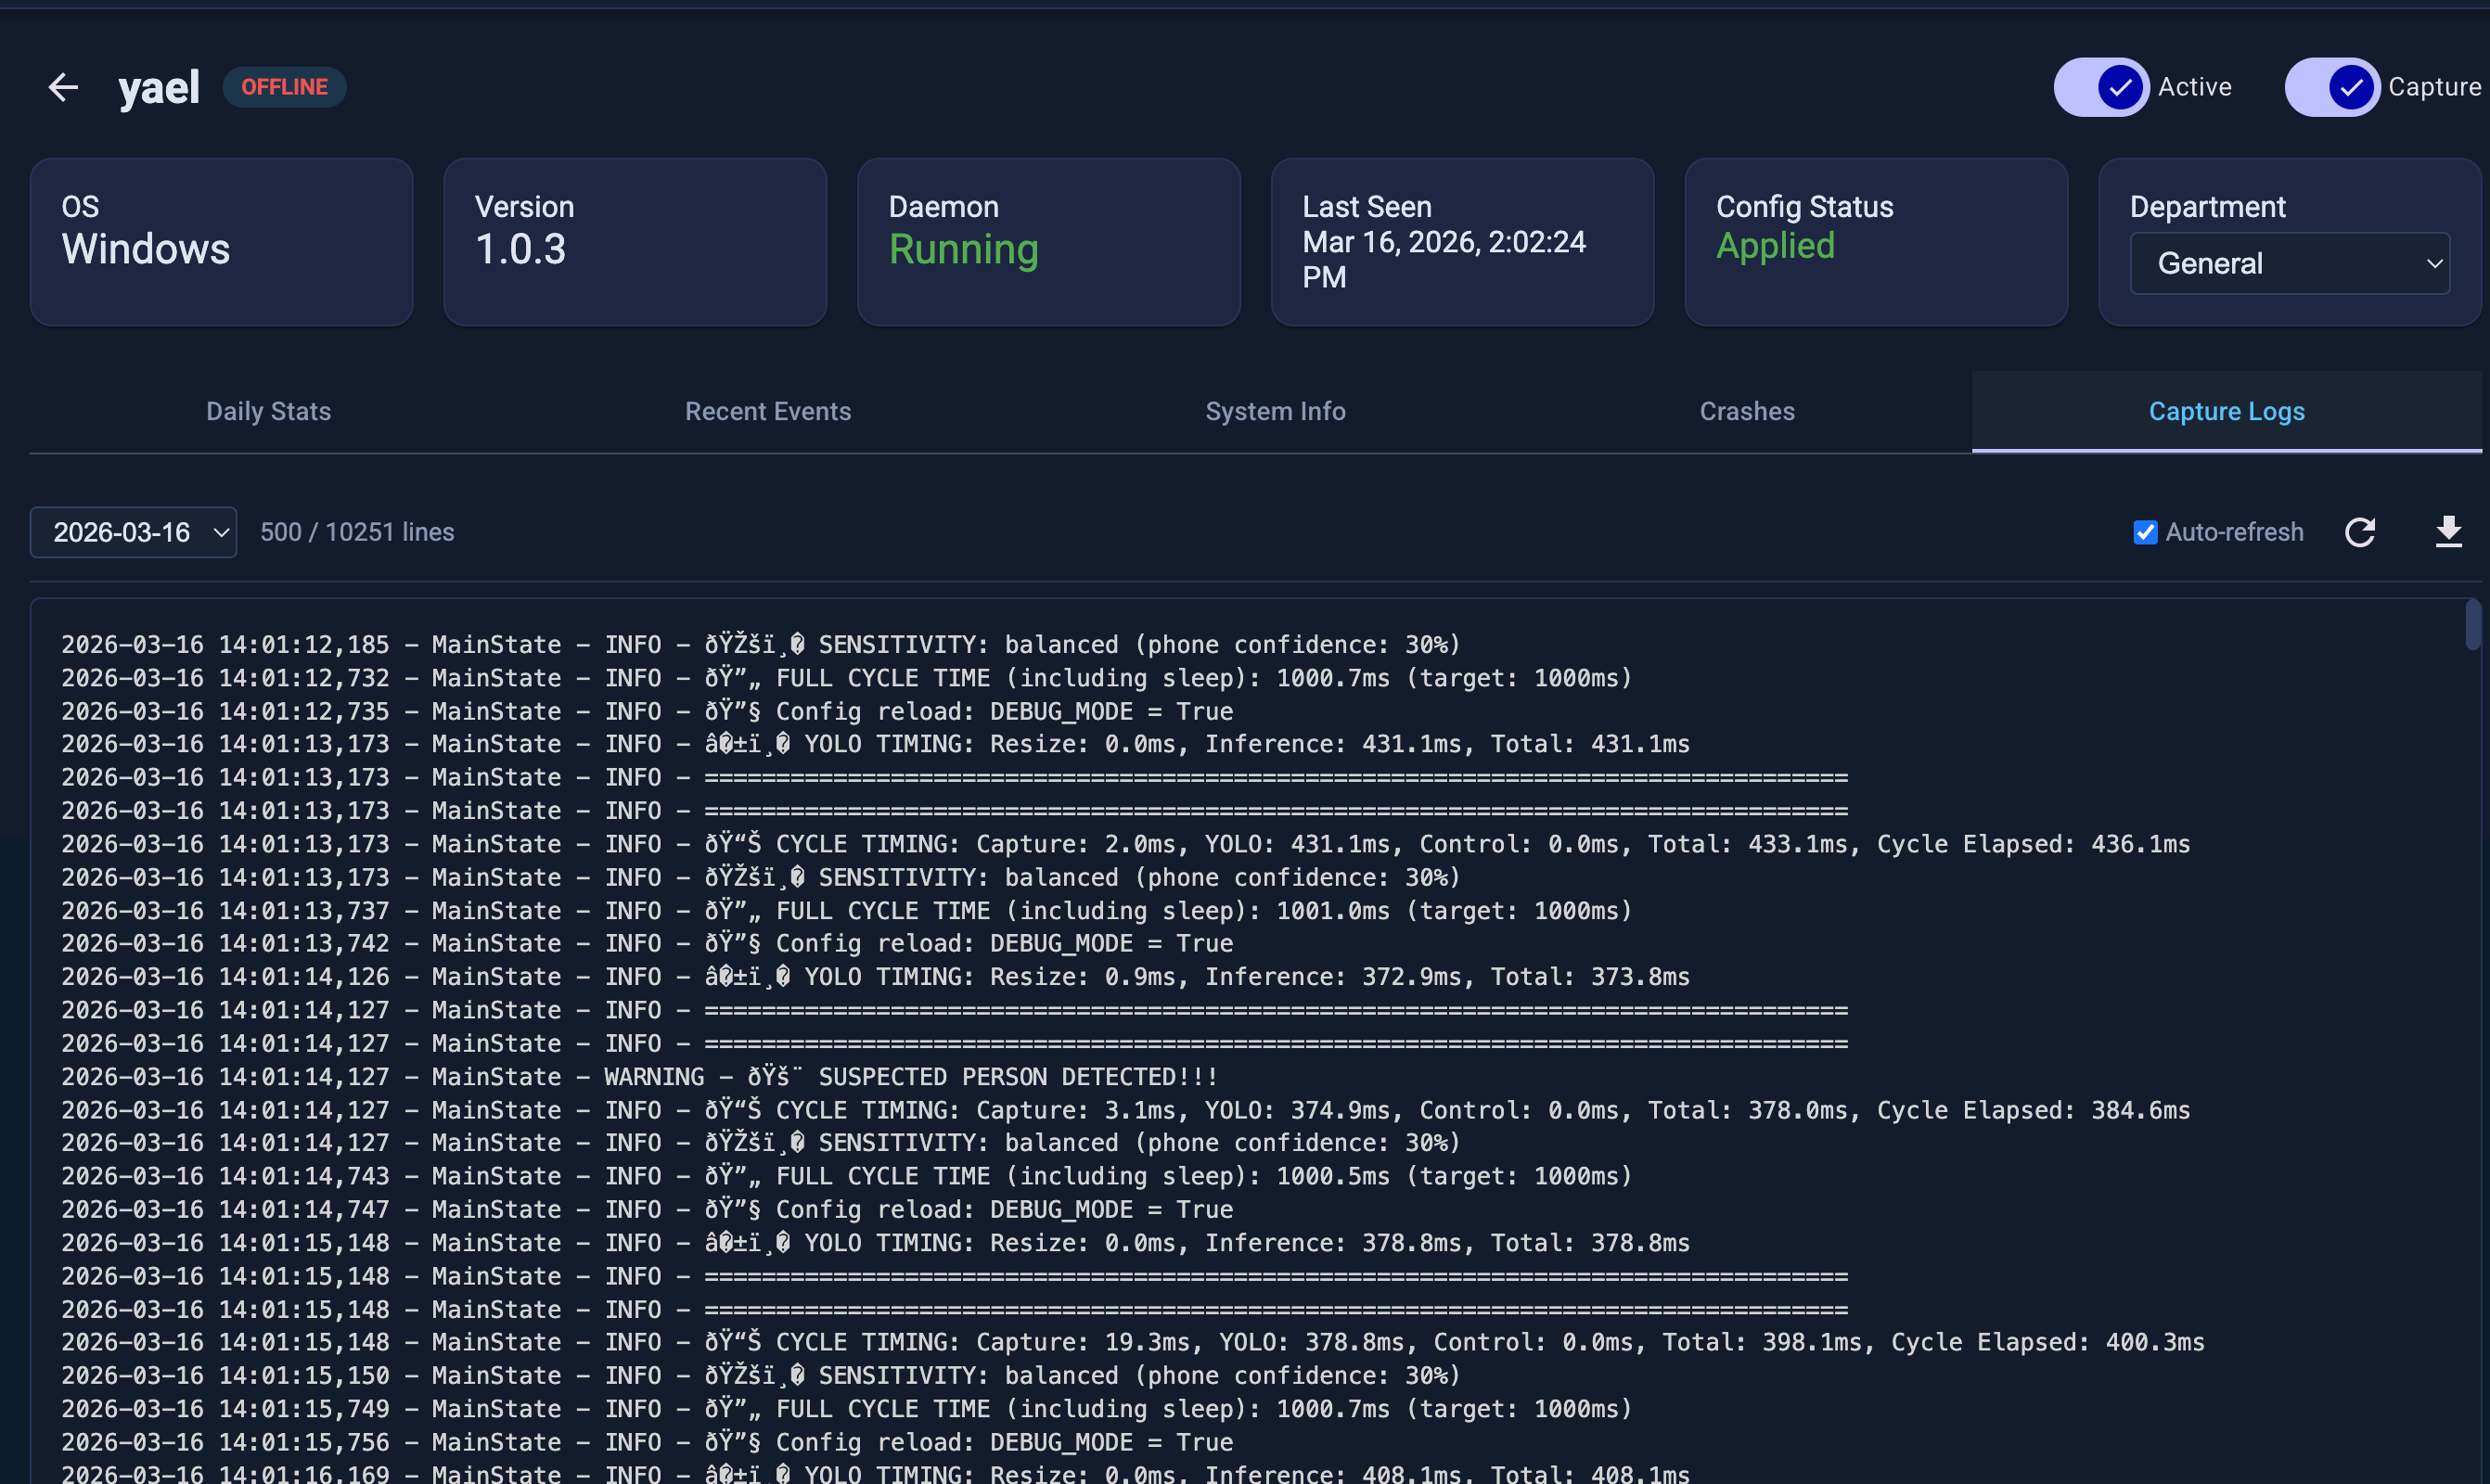Select the System Info tab
The image size is (2490, 1484).
1275,411
